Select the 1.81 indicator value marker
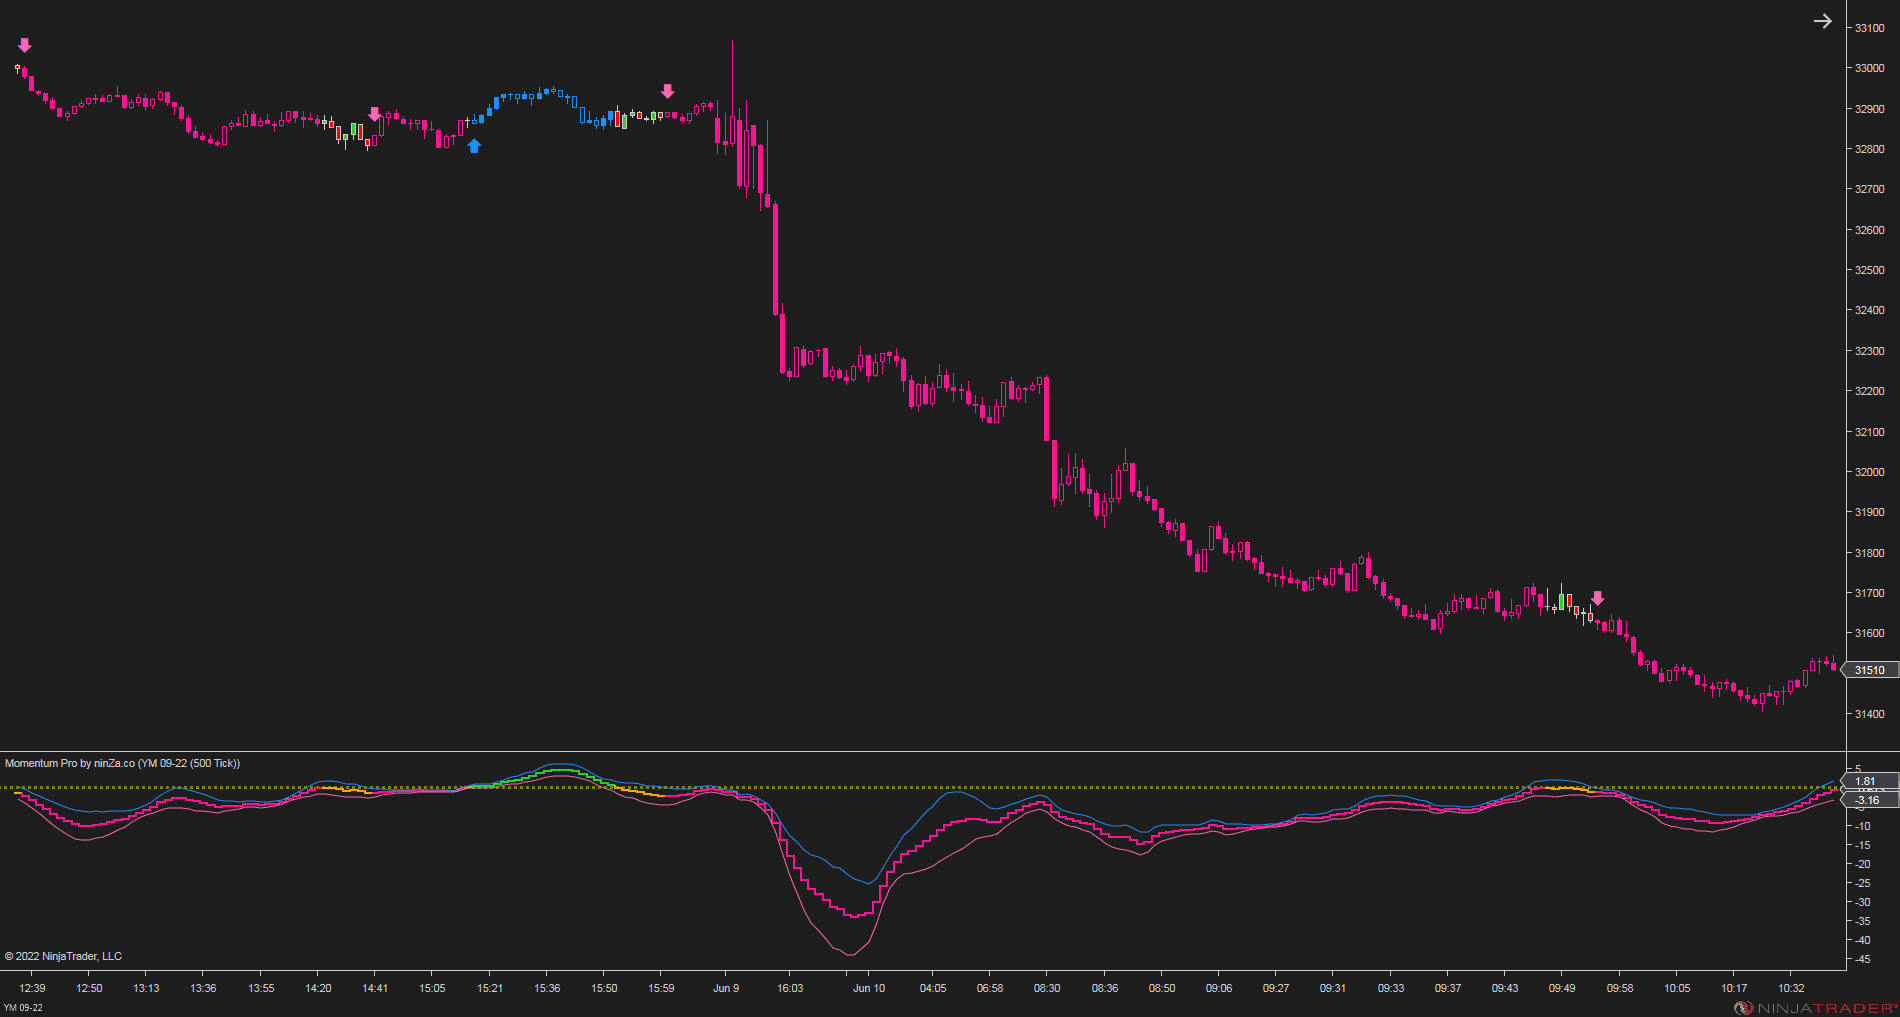Screen dimensions: 1900x1017 1868,781
